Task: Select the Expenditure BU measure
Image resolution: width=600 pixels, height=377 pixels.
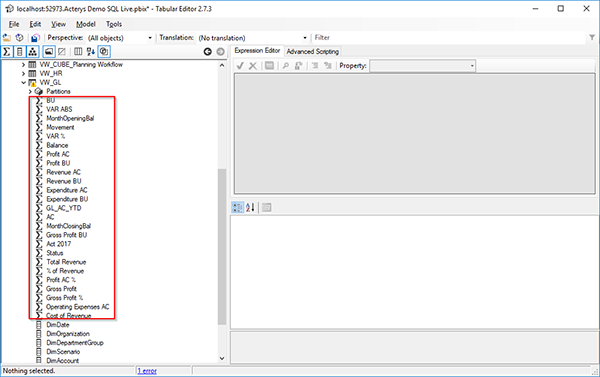Action: click(67, 199)
